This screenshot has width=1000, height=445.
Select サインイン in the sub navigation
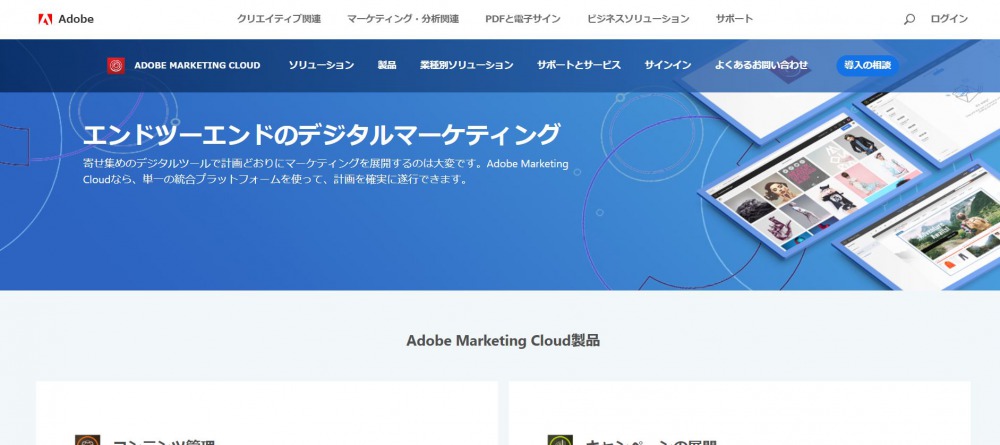pyautogui.click(x=667, y=66)
